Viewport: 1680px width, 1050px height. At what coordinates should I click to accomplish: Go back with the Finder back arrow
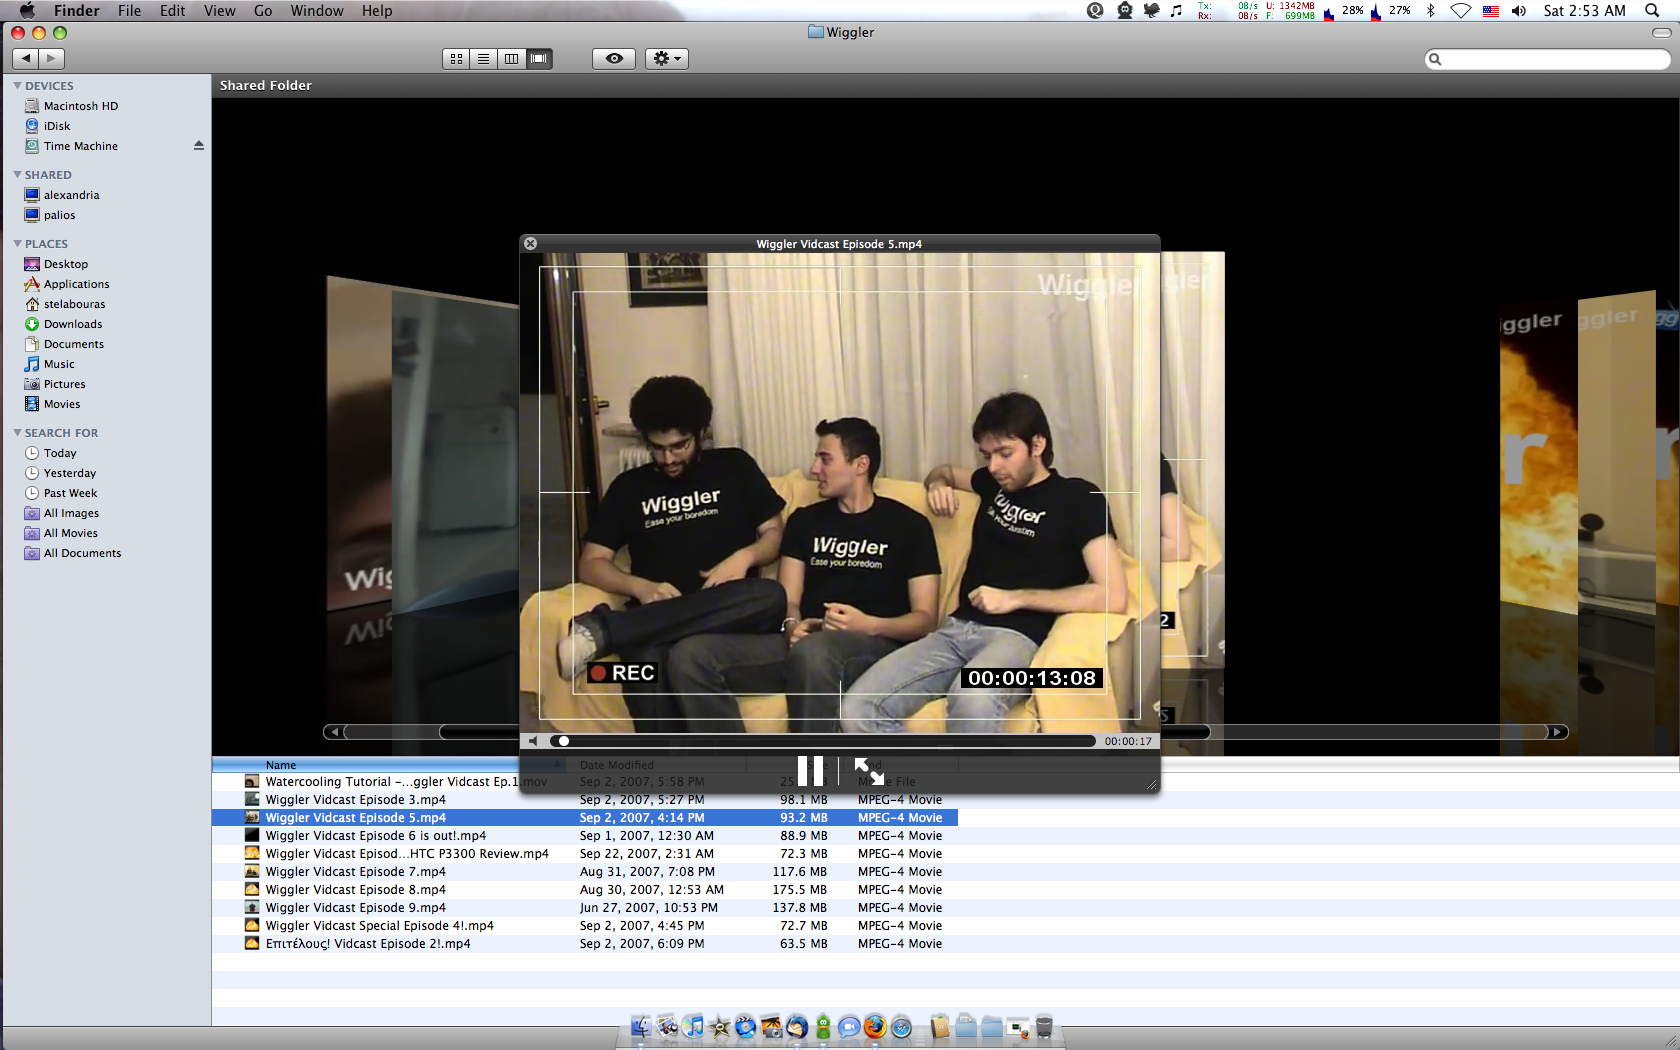pos(27,59)
